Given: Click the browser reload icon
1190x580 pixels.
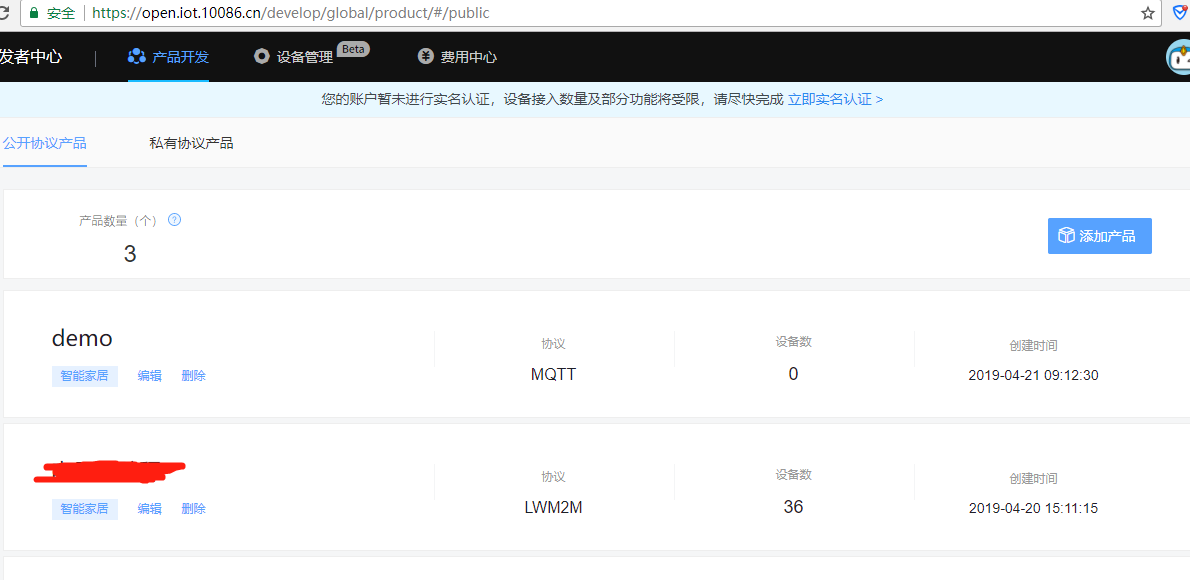Looking at the screenshot, I should coord(4,13).
